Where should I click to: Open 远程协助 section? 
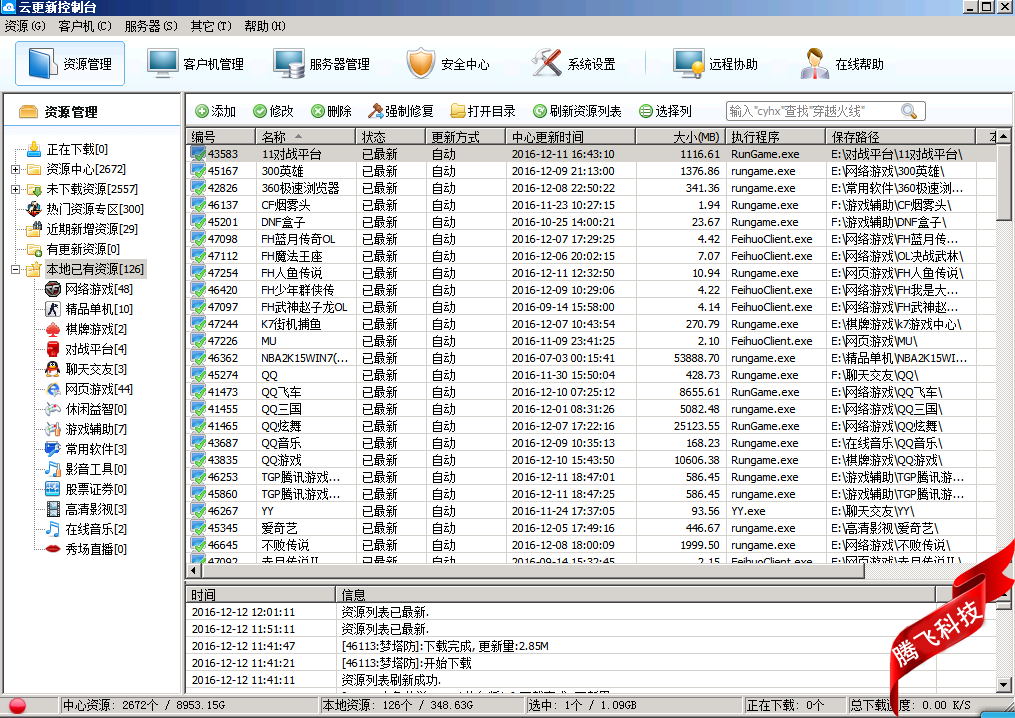[x=715, y=63]
